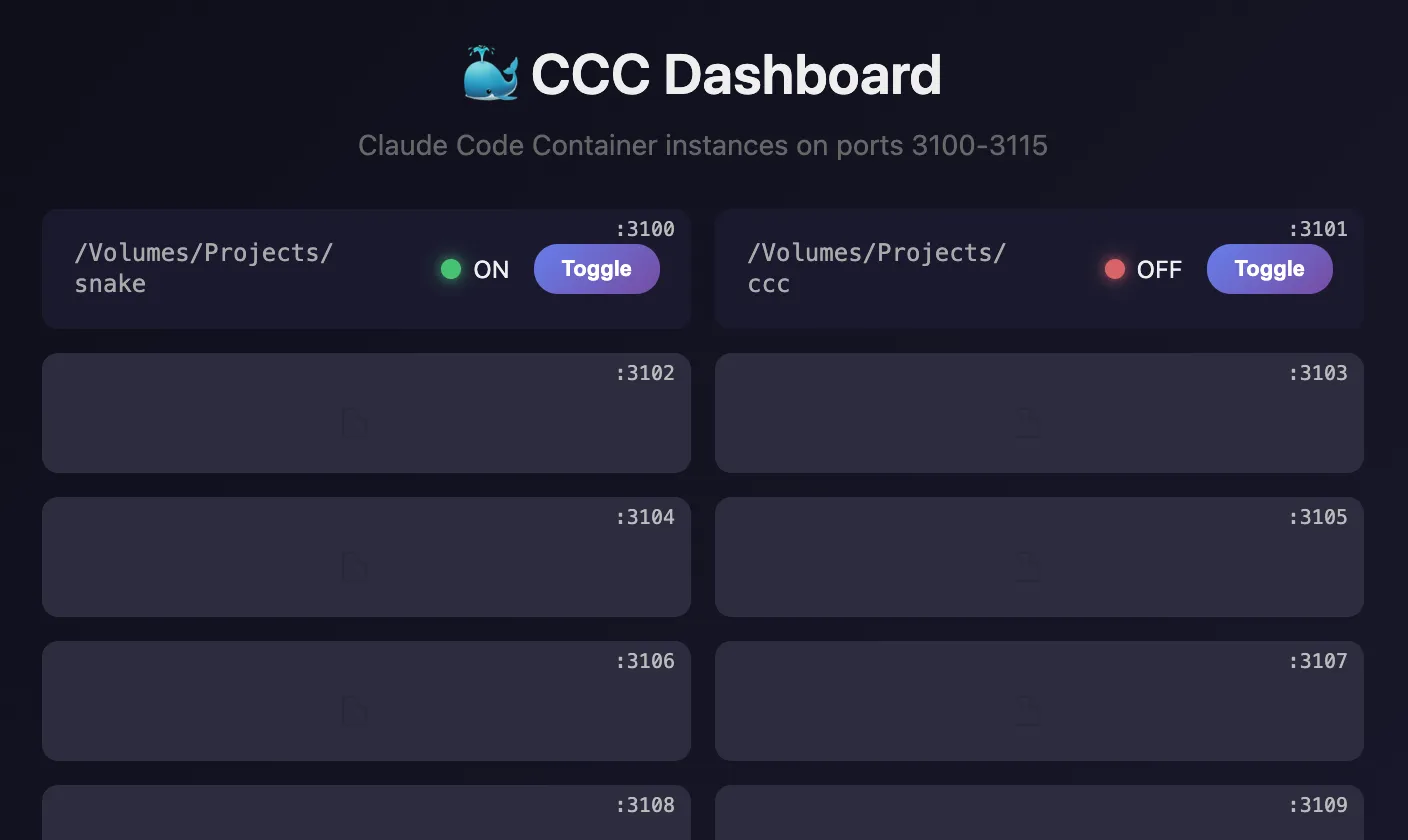Click the OFF status label for ccc
The width and height of the screenshot is (1408, 840).
(1159, 270)
